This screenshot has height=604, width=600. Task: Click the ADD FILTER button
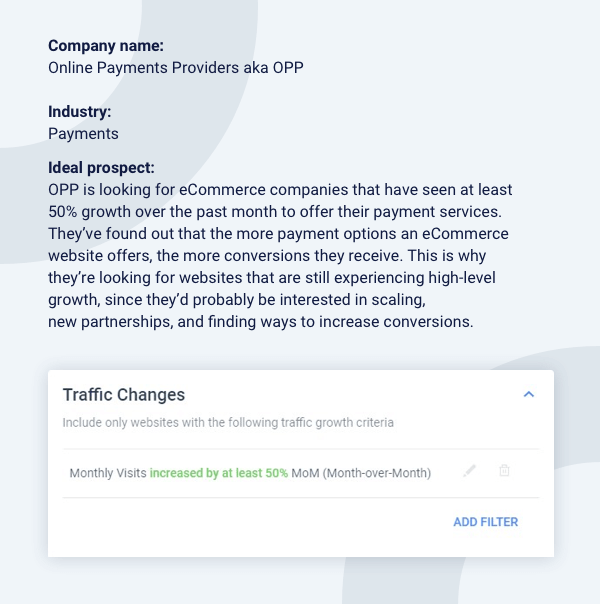click(x=485, y=522)
